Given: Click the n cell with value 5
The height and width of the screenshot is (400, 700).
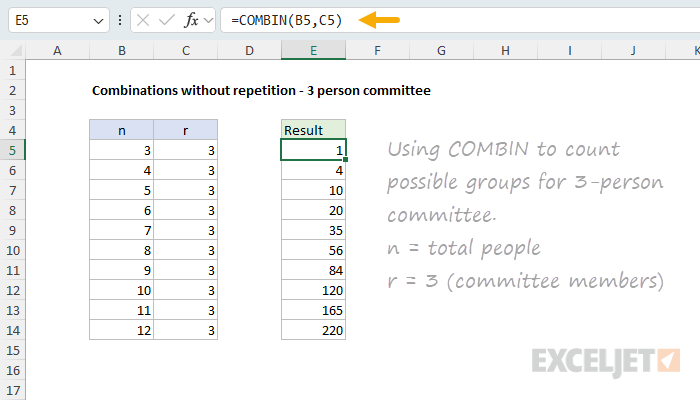Looking at the screenshot, I should 121,191.
